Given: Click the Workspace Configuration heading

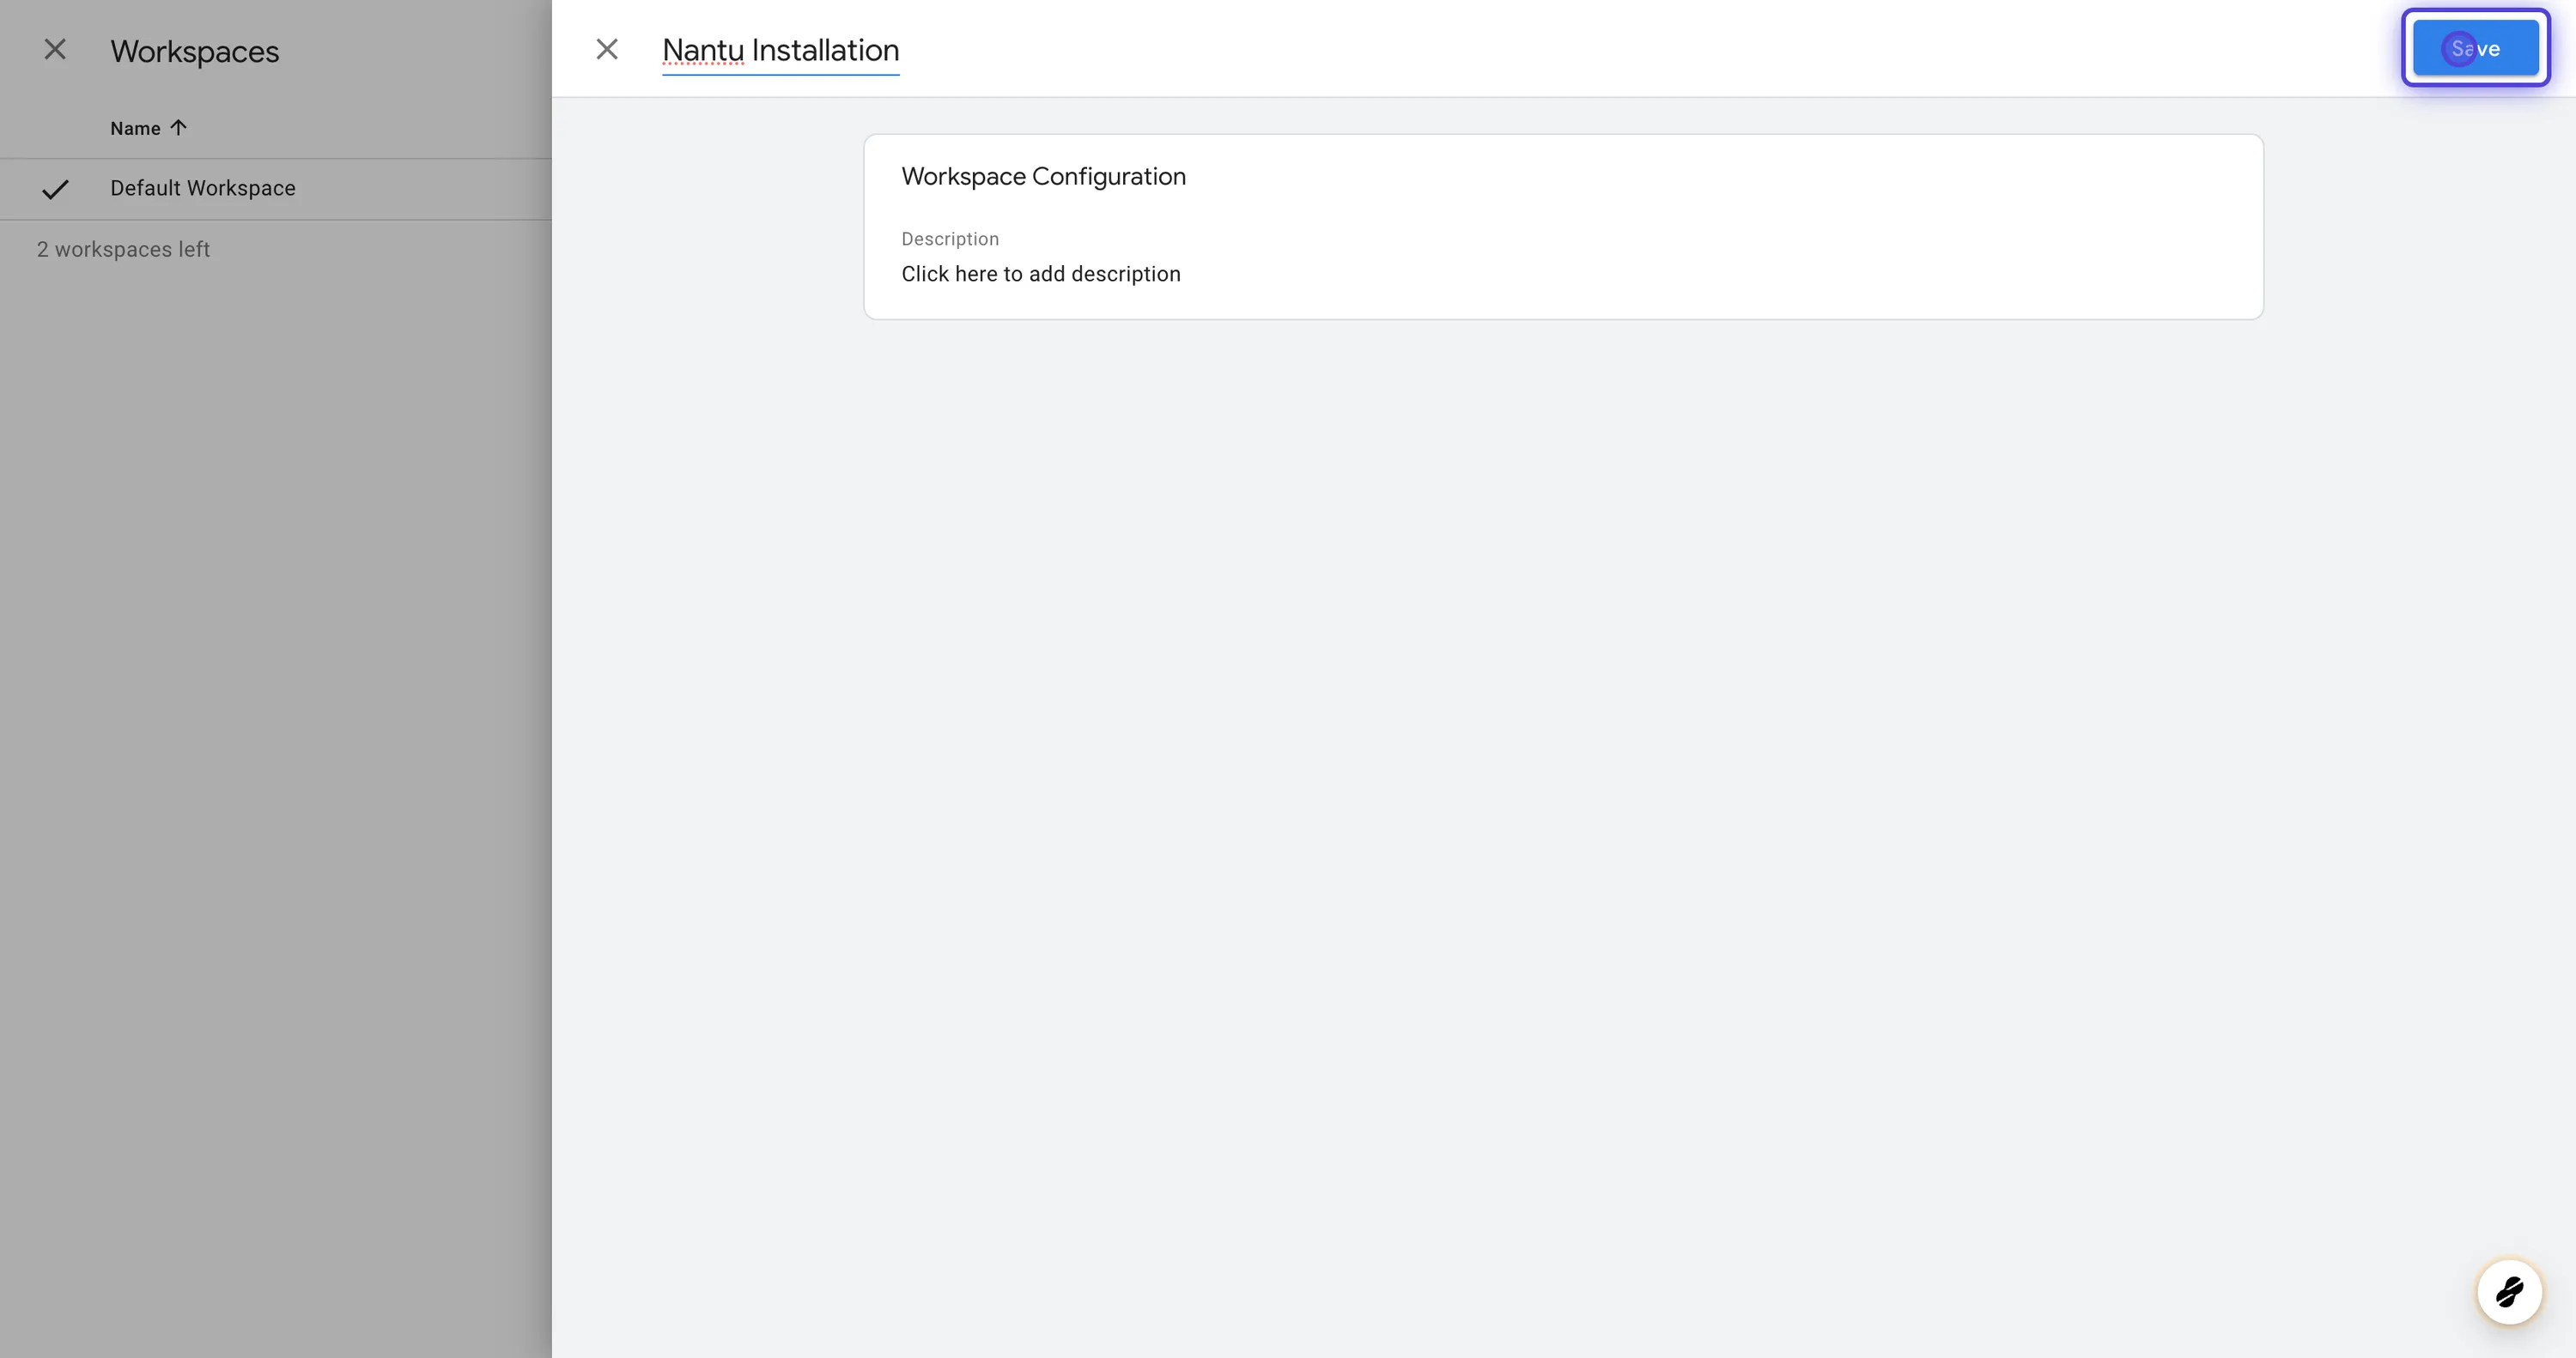Looking at the screenshot, I should pos(1043,176).
